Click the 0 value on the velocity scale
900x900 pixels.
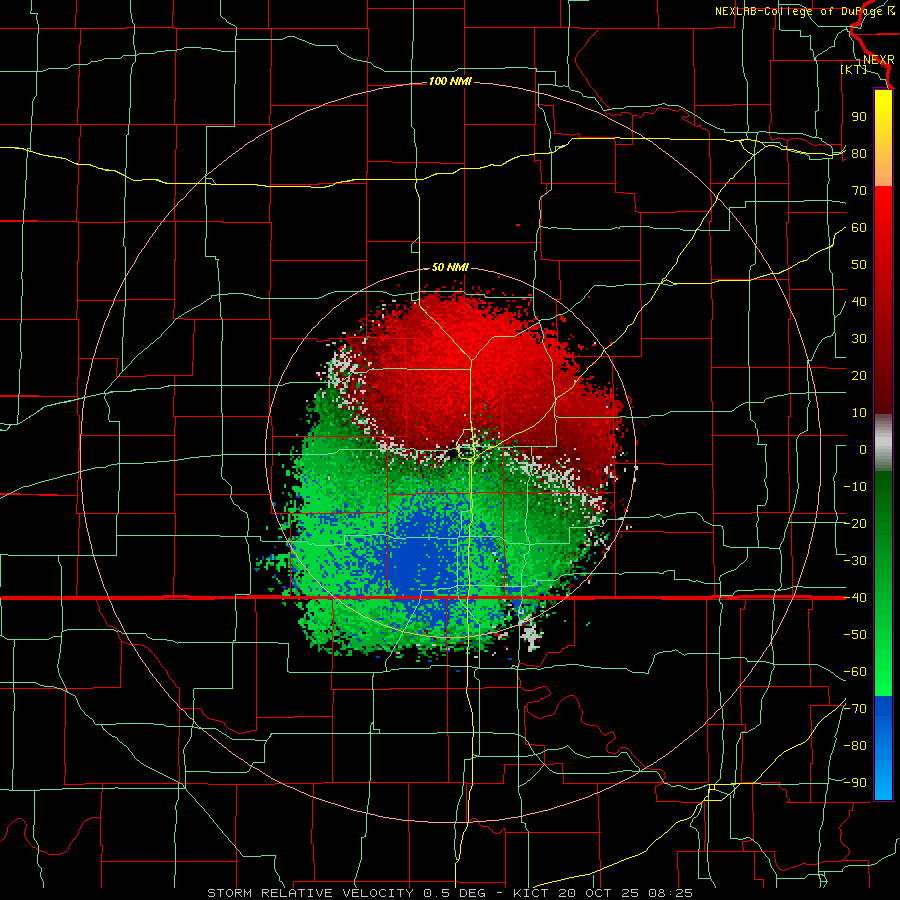pyautogui.click(x=863, y=450)
